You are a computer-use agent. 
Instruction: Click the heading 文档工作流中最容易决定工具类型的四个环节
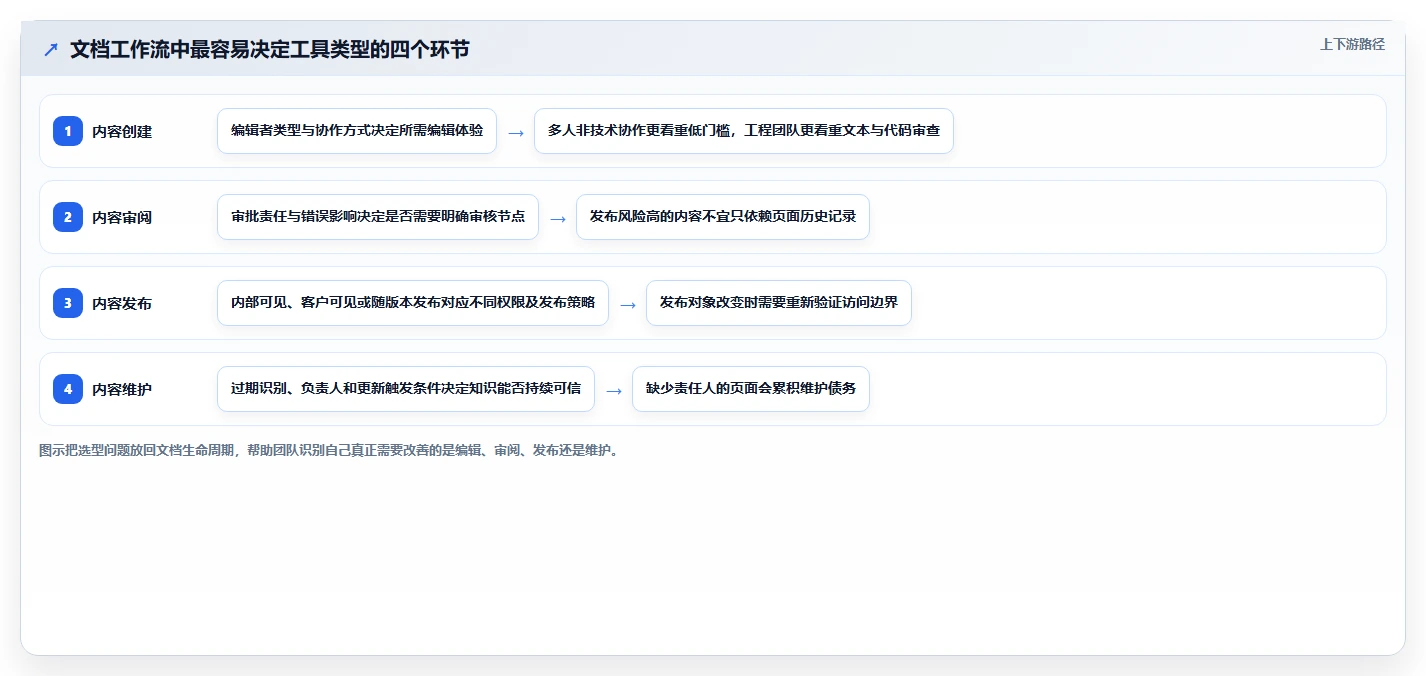(x=270, y=49)
